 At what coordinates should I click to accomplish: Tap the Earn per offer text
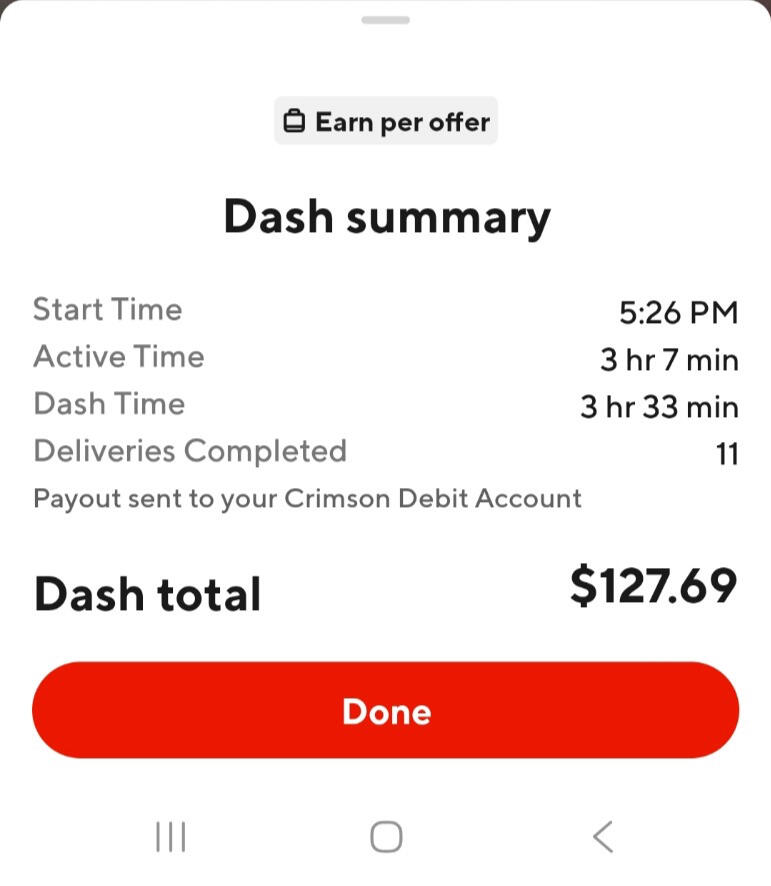(402, 123)
